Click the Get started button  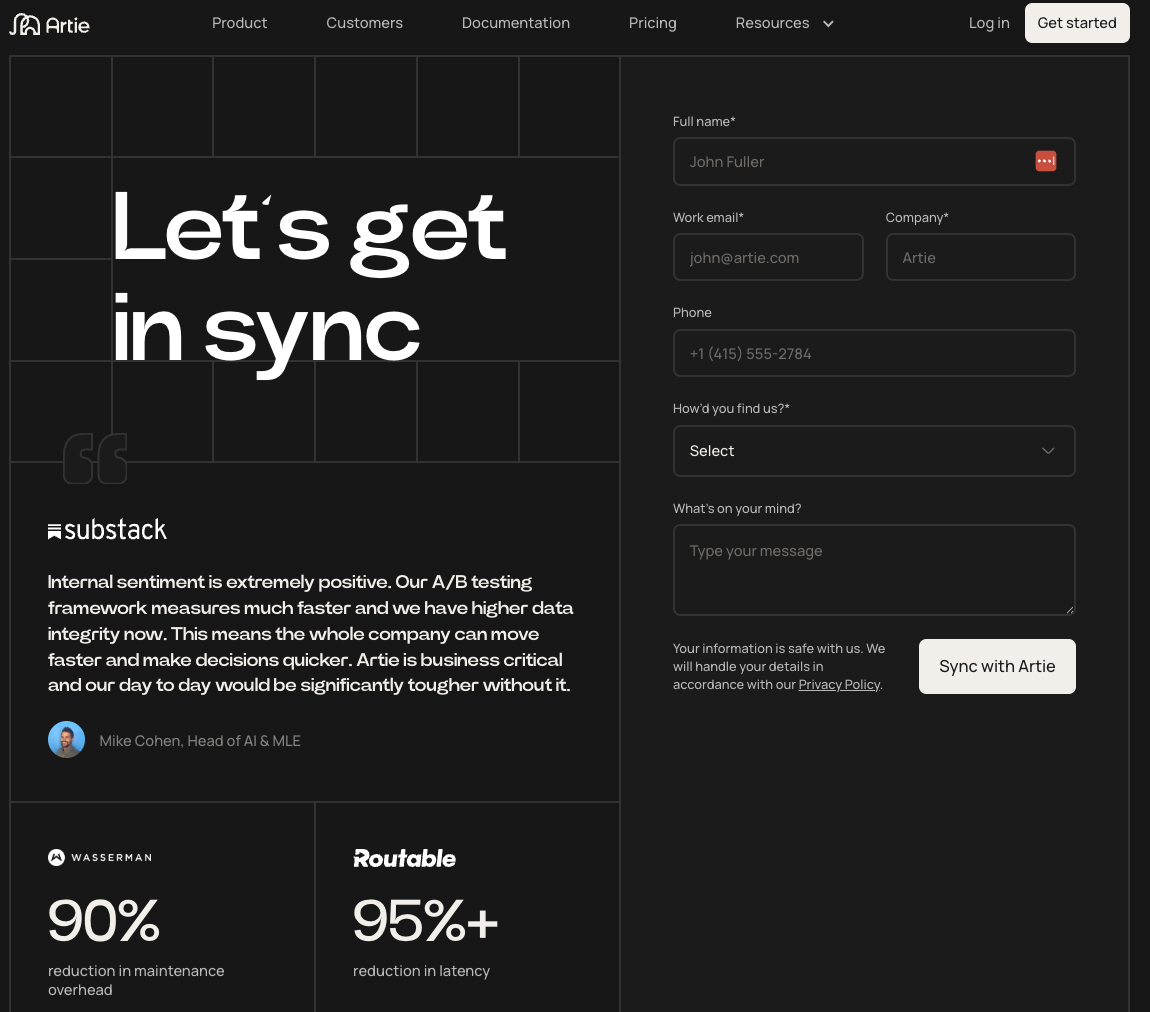pos(1077,23)
